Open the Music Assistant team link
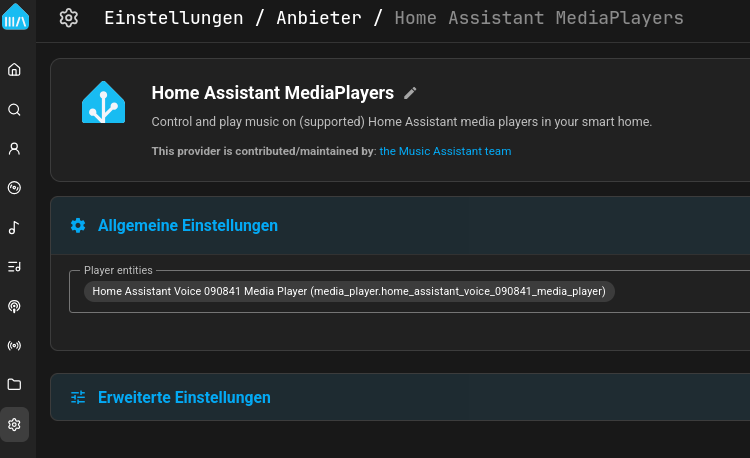 445,151
